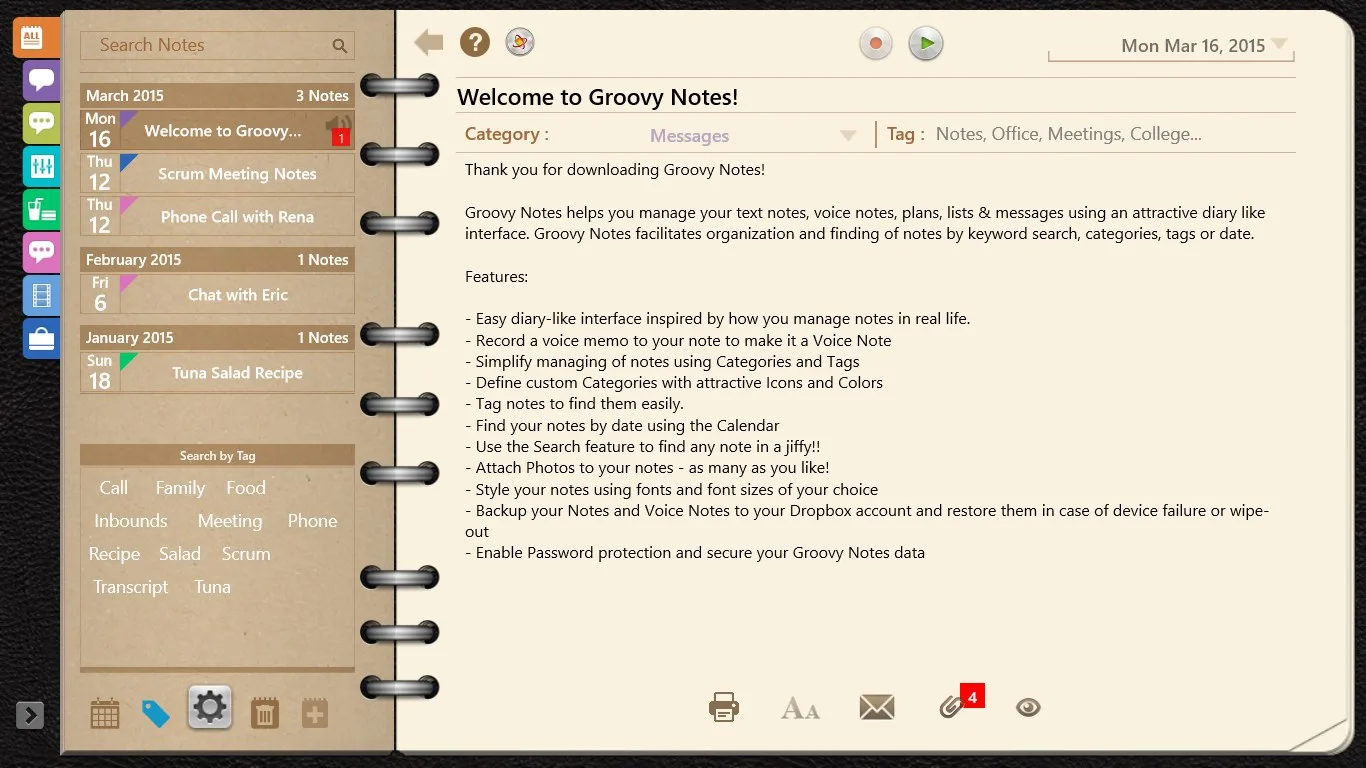This screenshot has height=768, width=1366.
Task: Open the purple speech bubble category tab
Action: click(x=41, y=80)
